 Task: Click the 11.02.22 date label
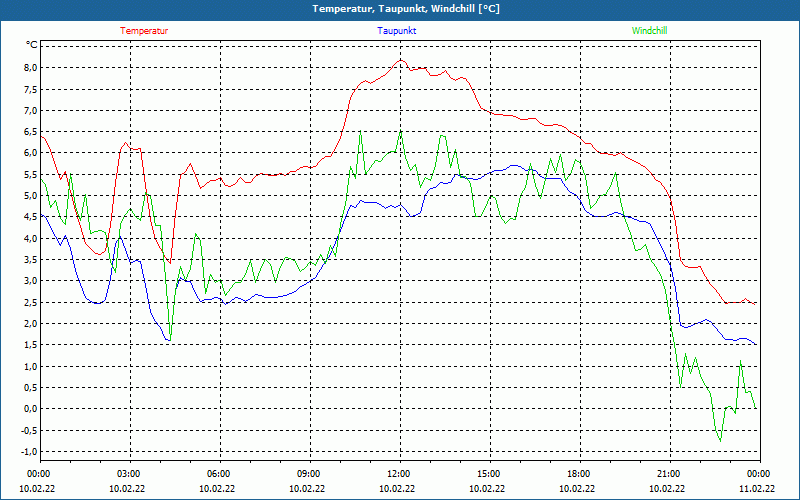pyautogui.click(x=757, y=488)
